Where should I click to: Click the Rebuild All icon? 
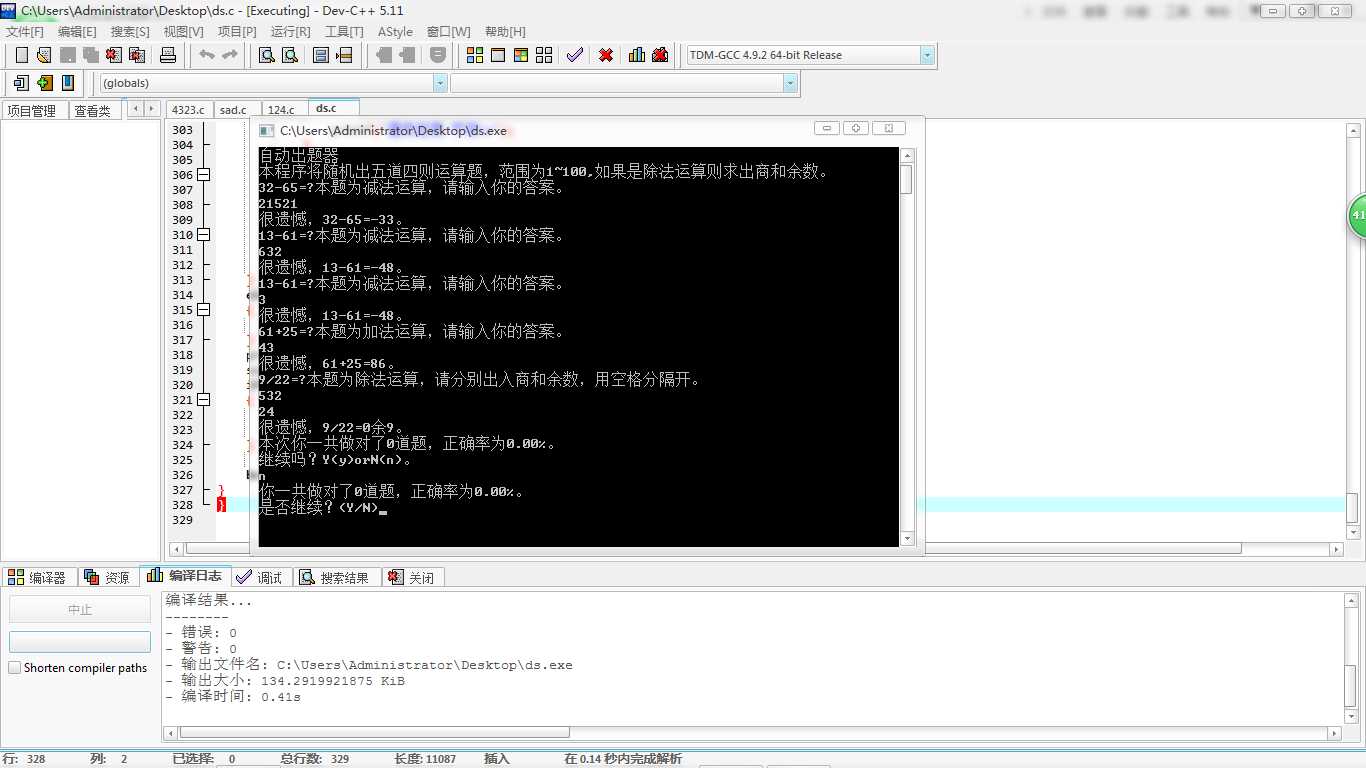pos(544,55)
